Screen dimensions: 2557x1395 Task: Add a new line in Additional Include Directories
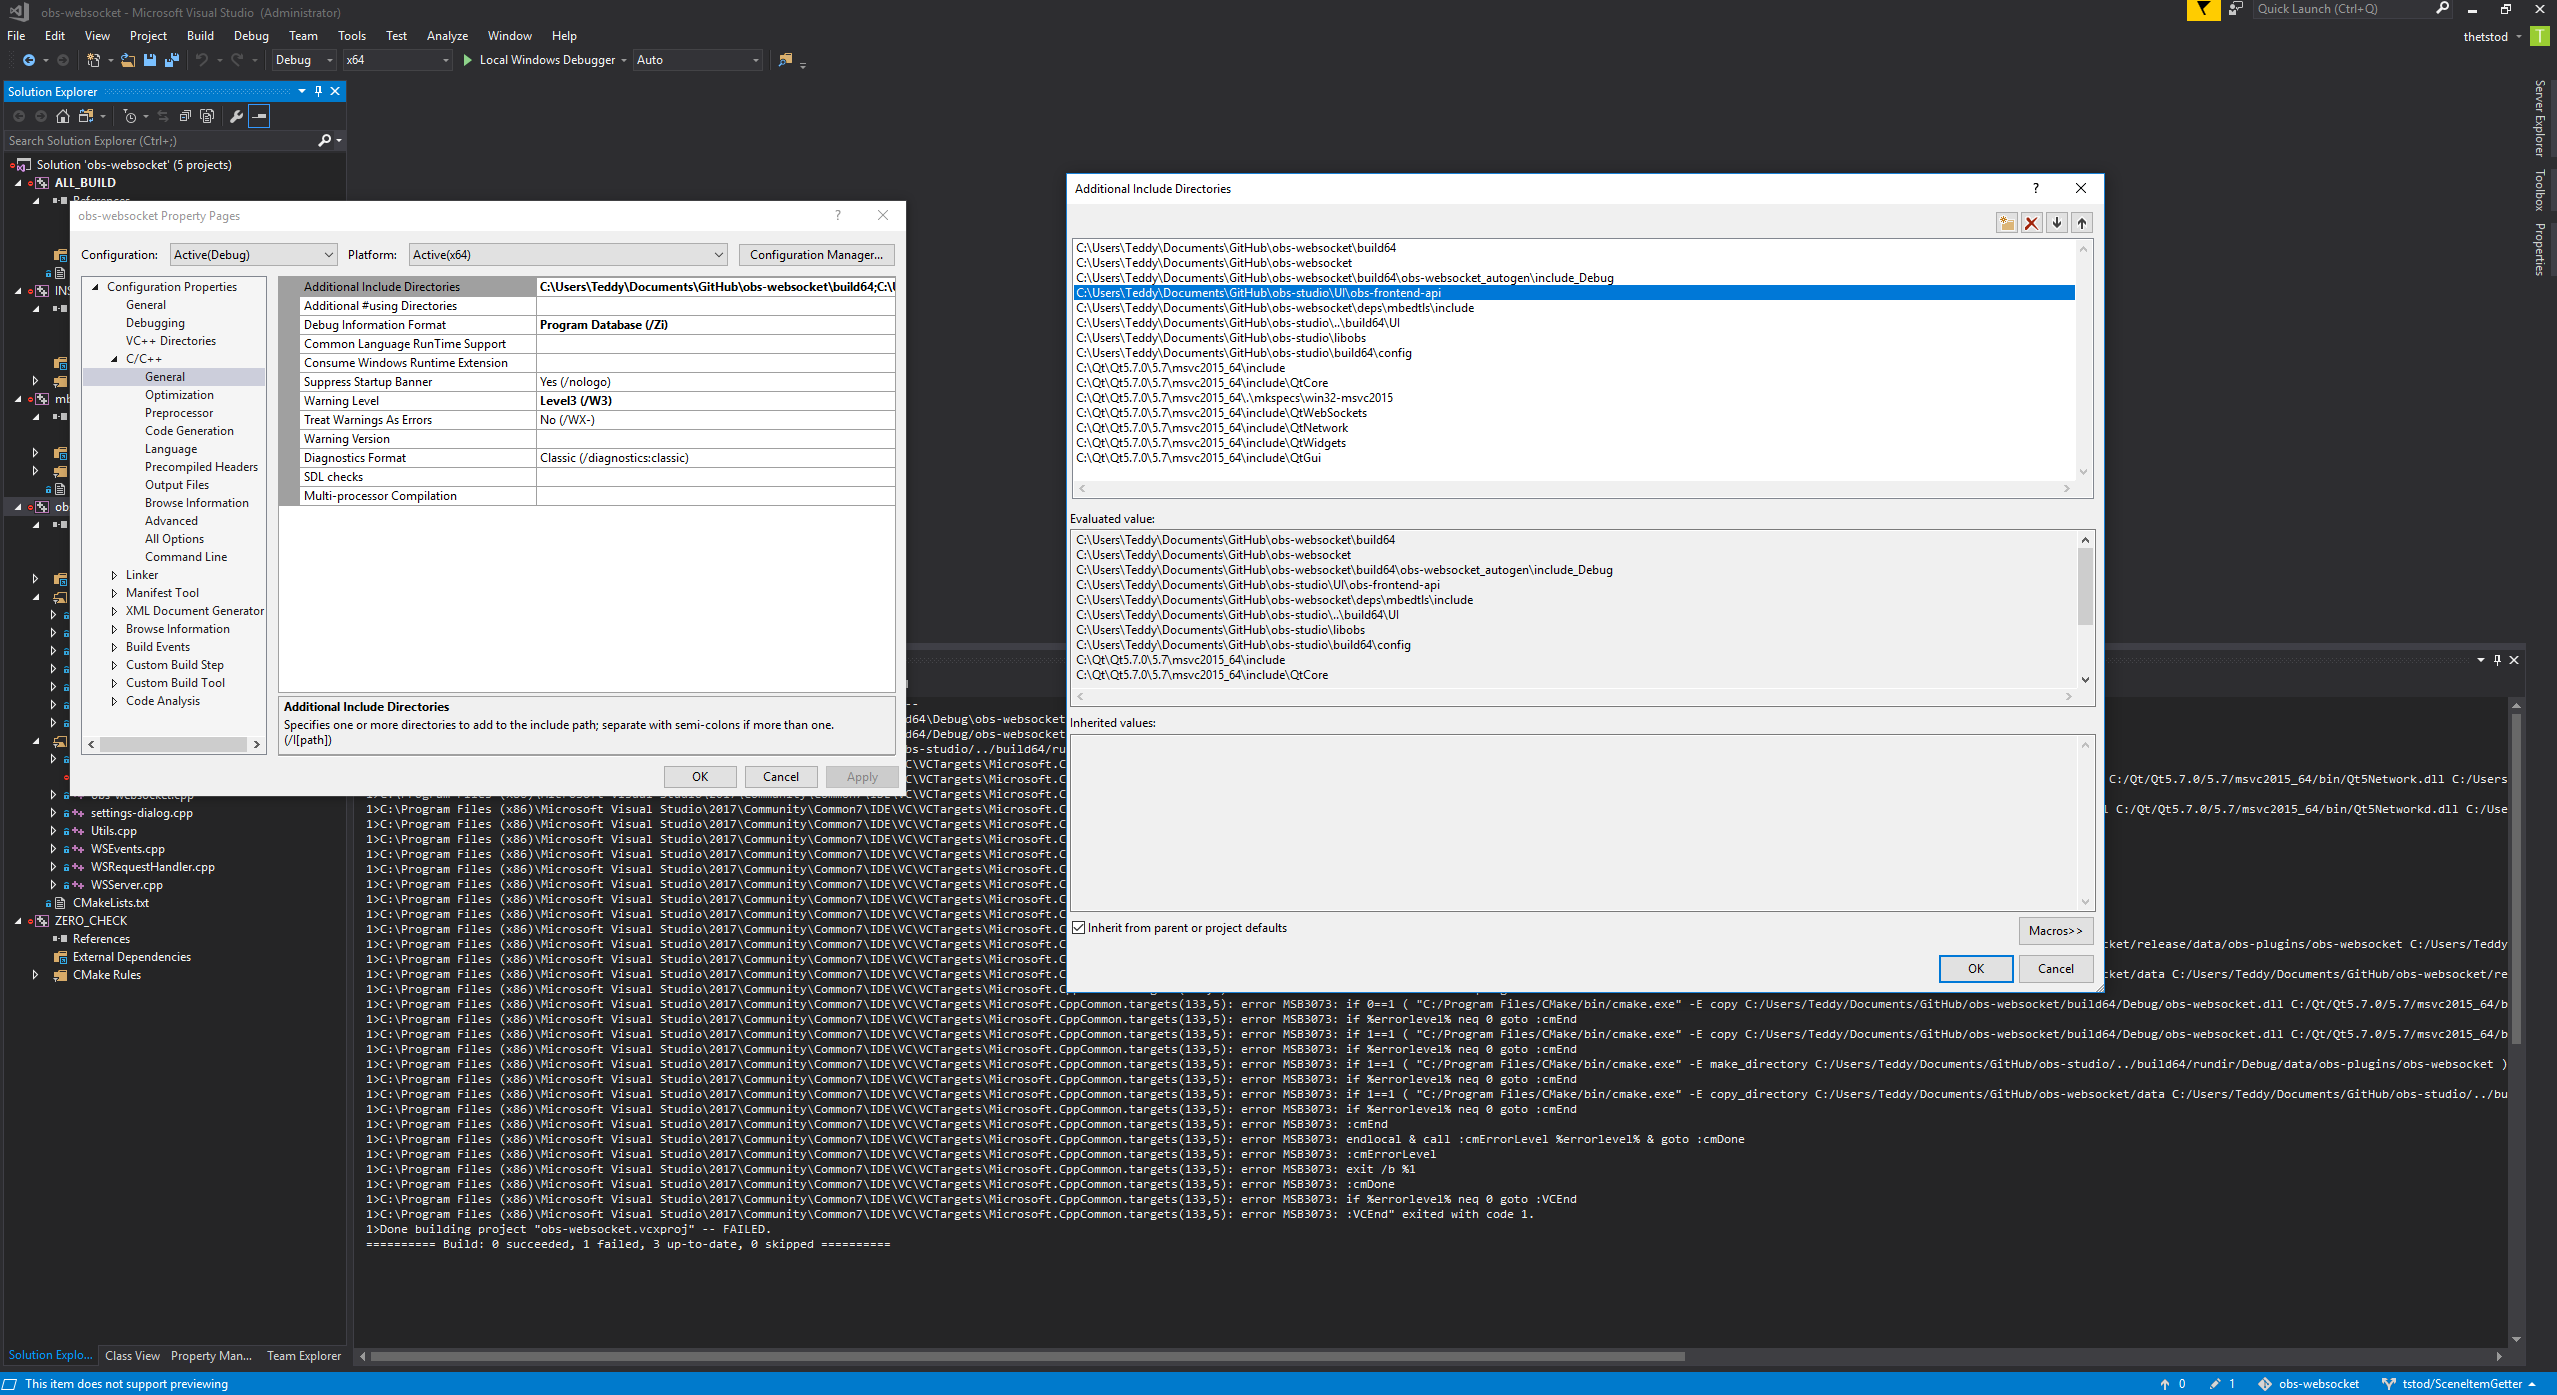pyautogui.click(x=2008, y=223)
